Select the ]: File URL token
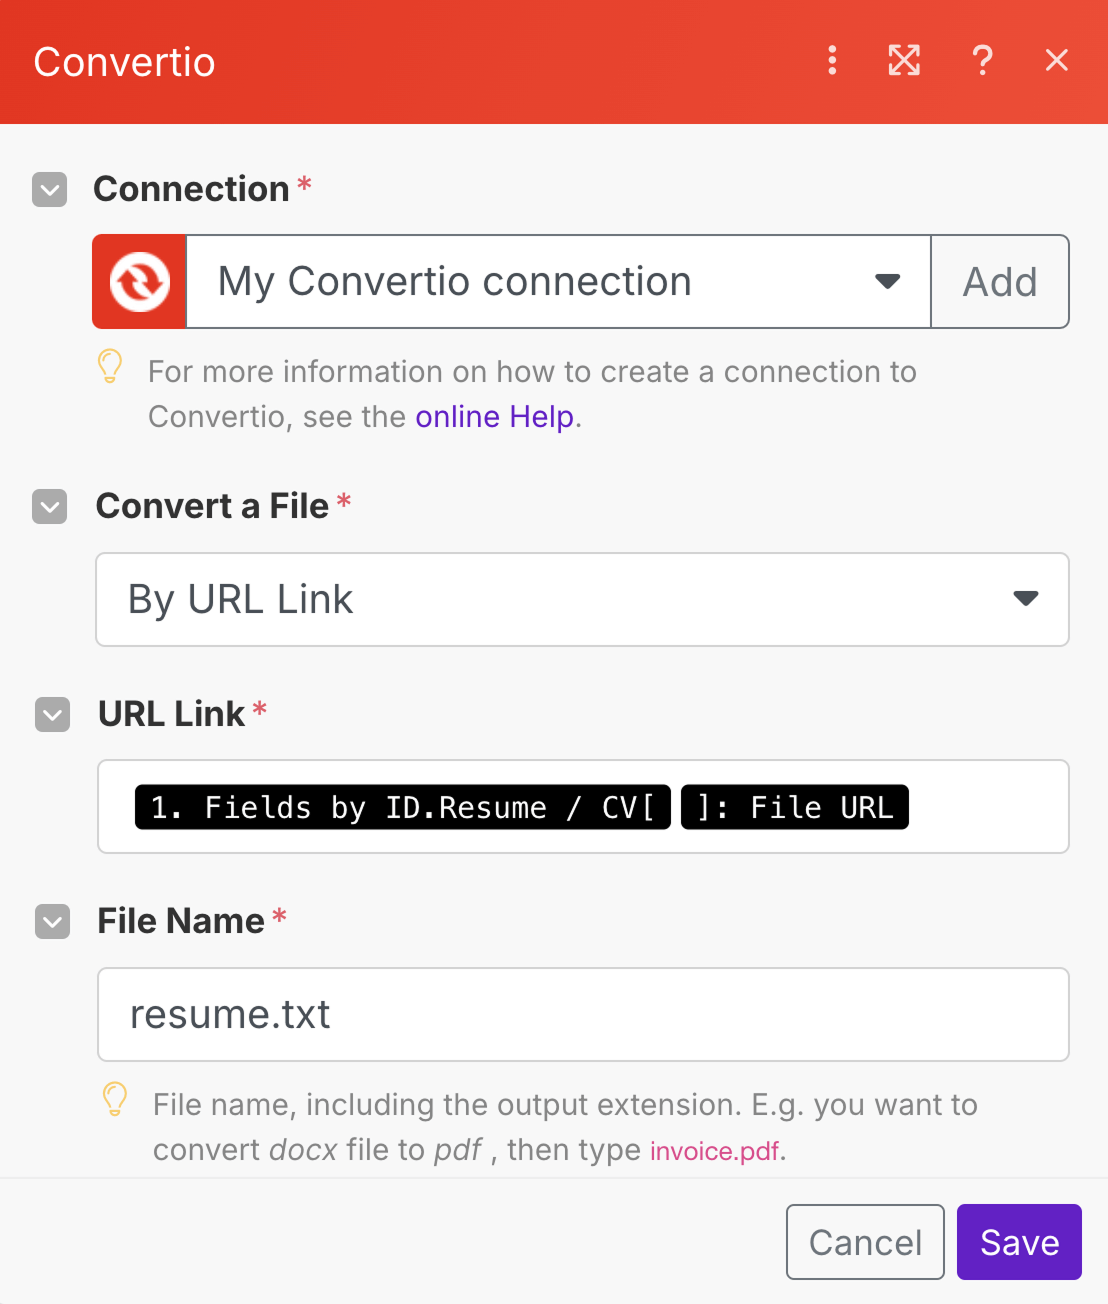1108x1304 pixels. [x=795, y=807]
